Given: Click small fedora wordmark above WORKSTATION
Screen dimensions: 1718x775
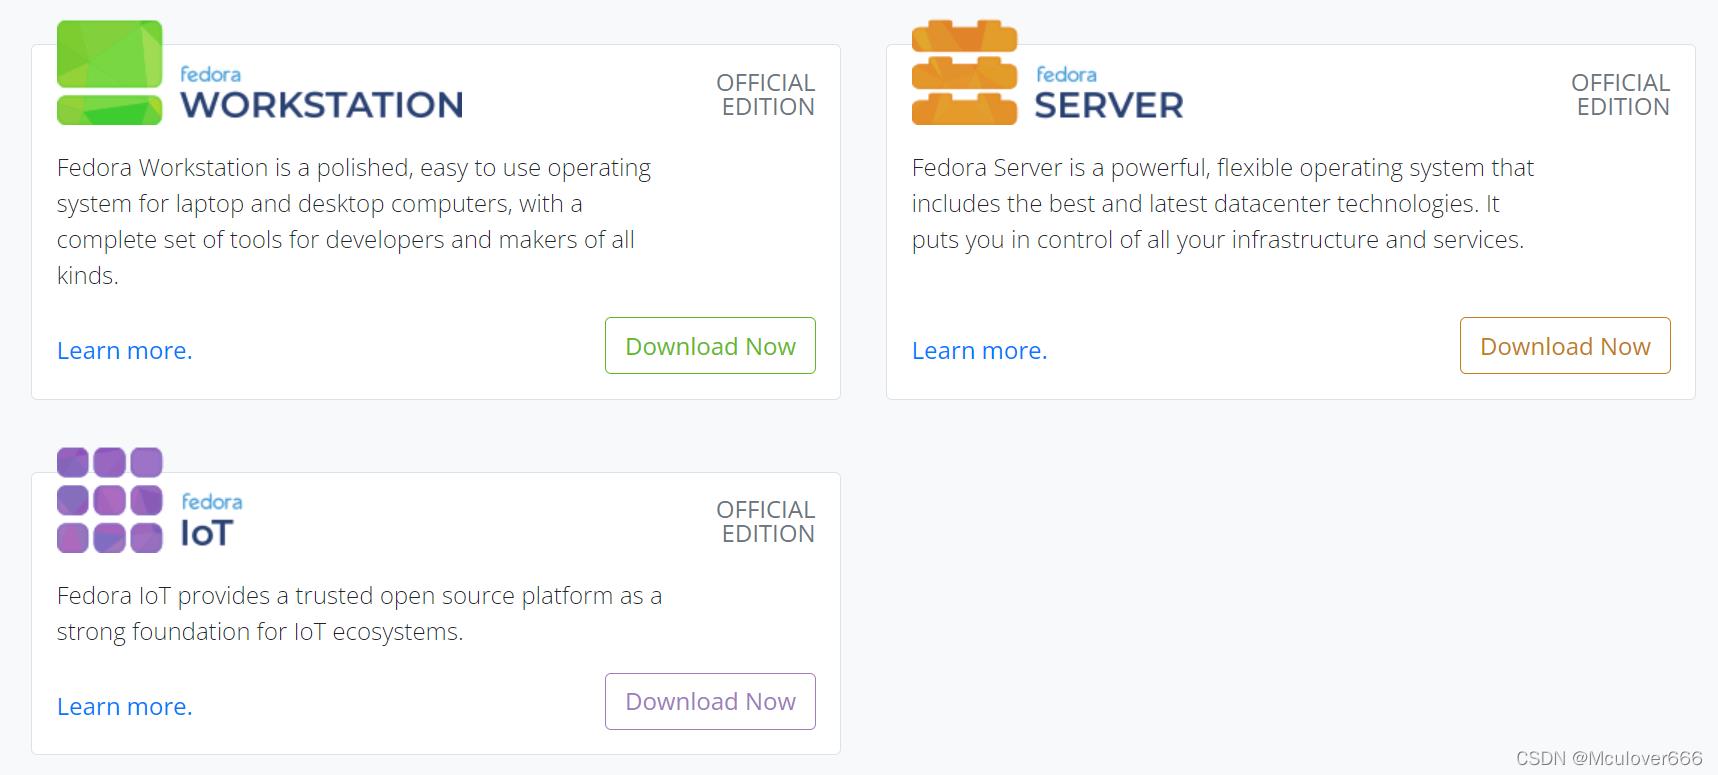Looking at the screenshot, I should tap(210, 74).
